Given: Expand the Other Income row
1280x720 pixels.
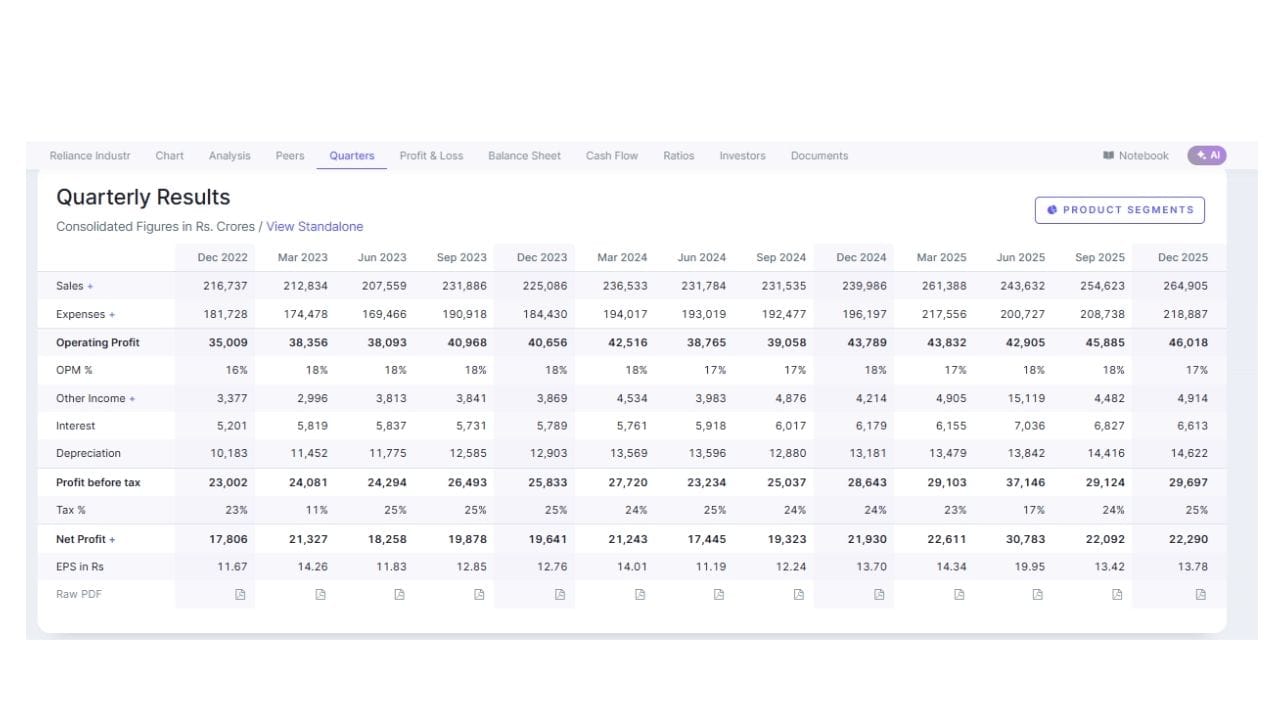Looking at the screenshot, I should (x=132, y=399).
